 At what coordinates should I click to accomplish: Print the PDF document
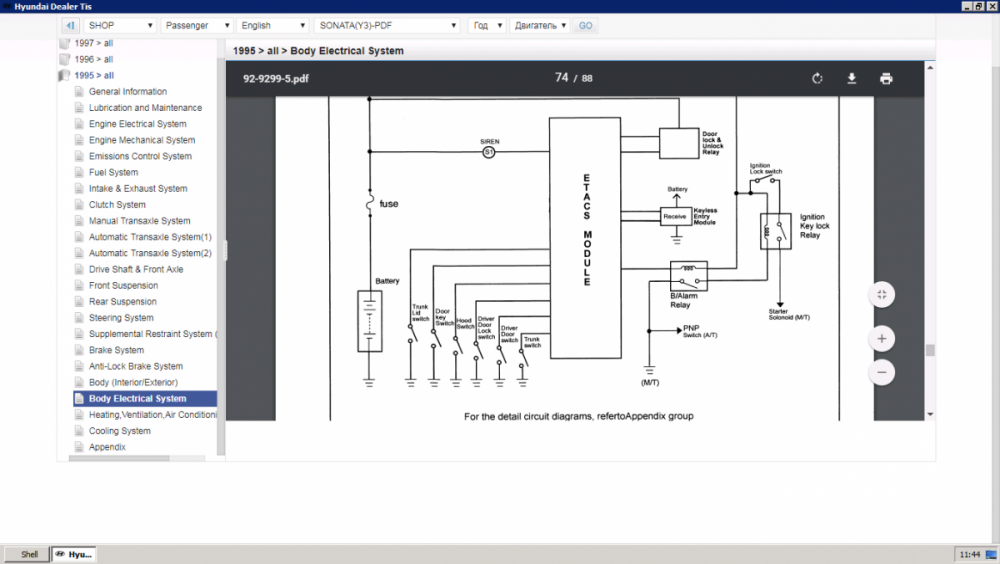tap(886, 79)
